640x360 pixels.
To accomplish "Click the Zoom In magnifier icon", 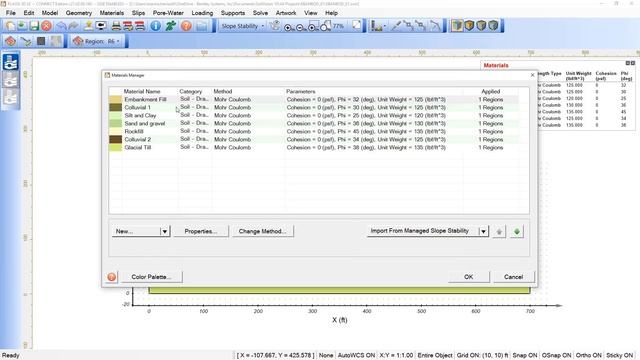I will click(x=288, y=27).
